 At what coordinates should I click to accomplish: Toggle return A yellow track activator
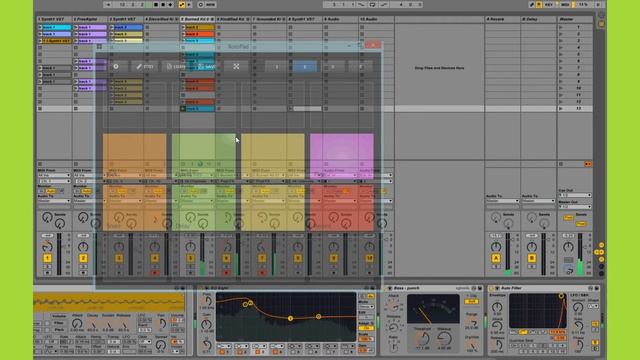[x=496, y=258]
